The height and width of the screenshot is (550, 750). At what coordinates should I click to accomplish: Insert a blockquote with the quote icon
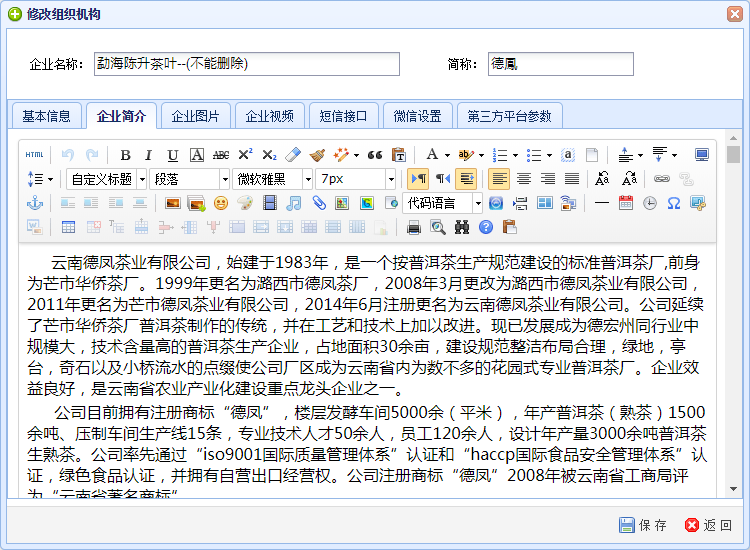[x=375, y=155]
